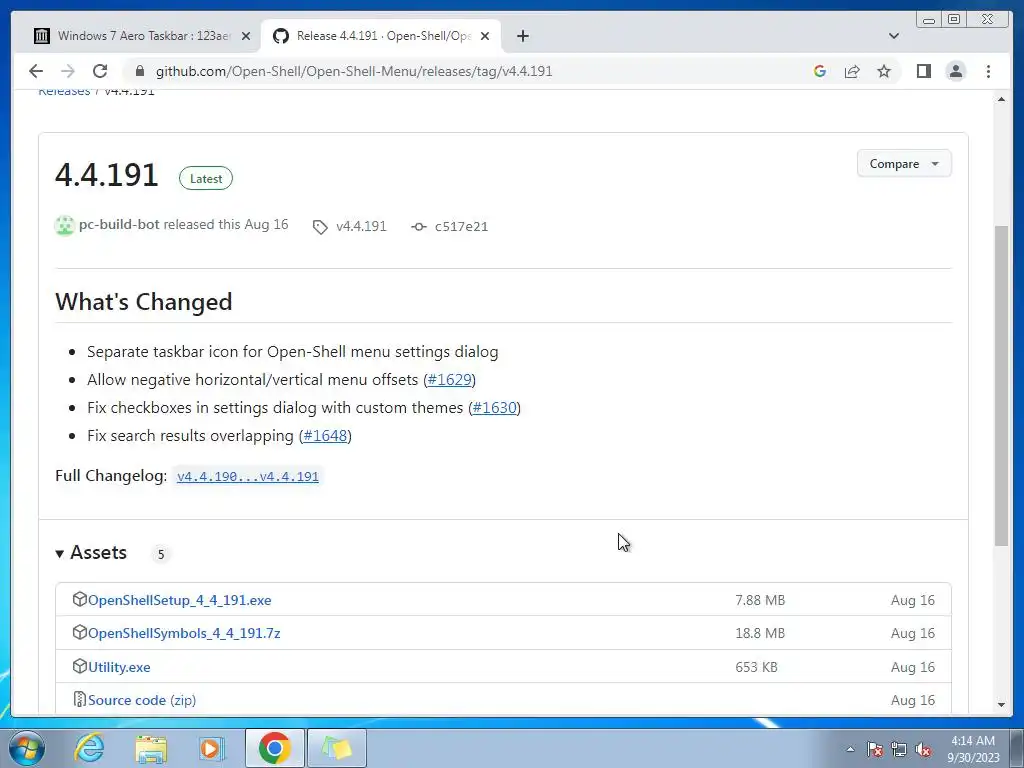Close the Release 4.4.191 tab
1024x768 pixels.
(485, 36)
